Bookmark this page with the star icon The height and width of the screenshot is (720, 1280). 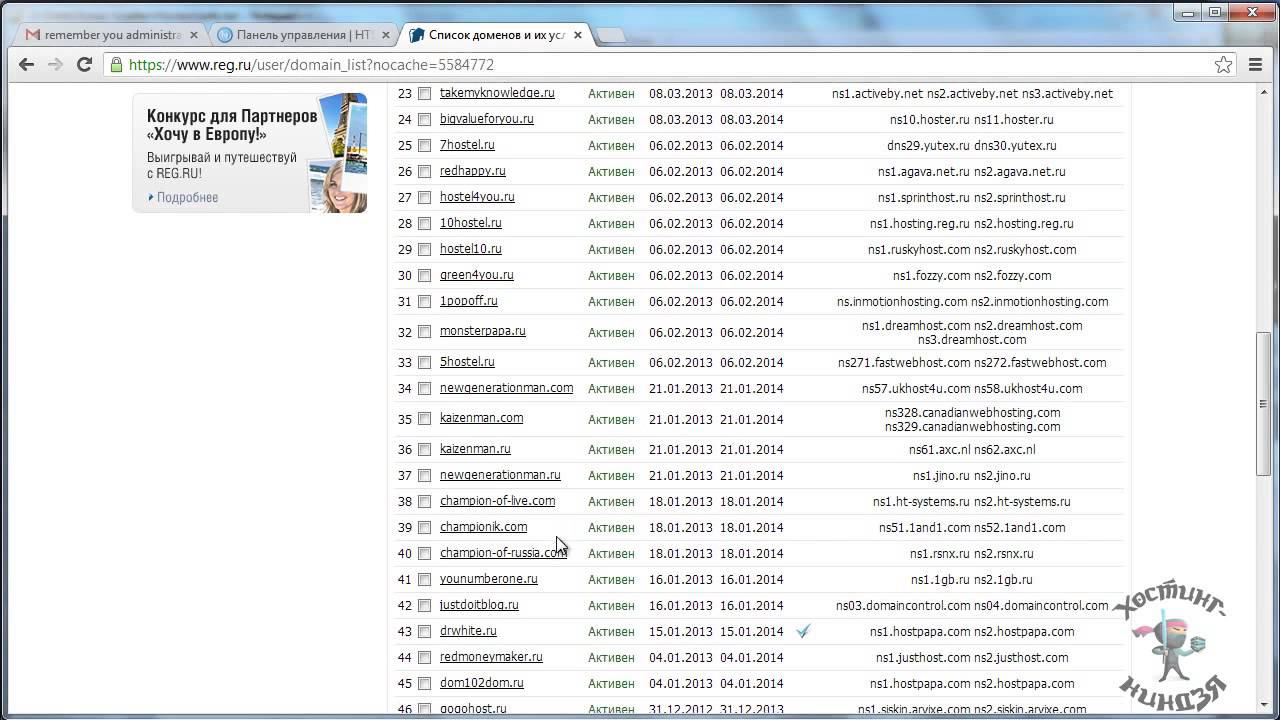click(1223, 64)
